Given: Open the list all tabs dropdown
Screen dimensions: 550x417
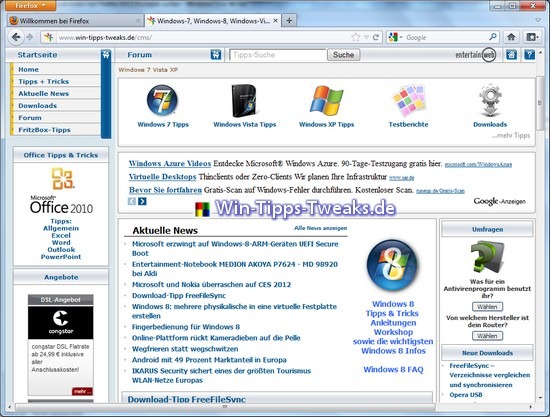Looking at the screenshot, I should coord(538,20).
